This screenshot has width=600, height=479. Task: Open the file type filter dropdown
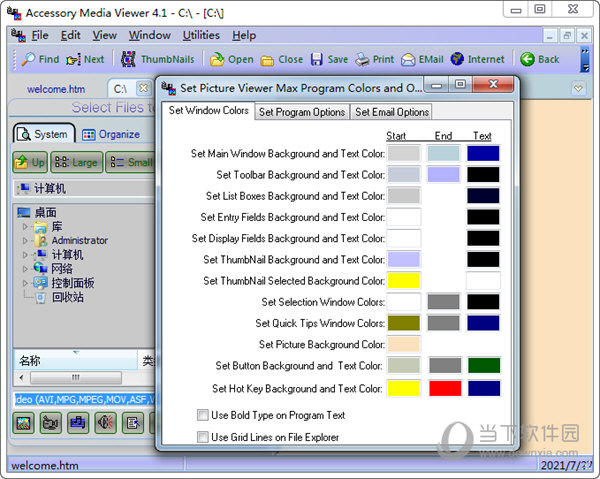[x=84, y=400]
